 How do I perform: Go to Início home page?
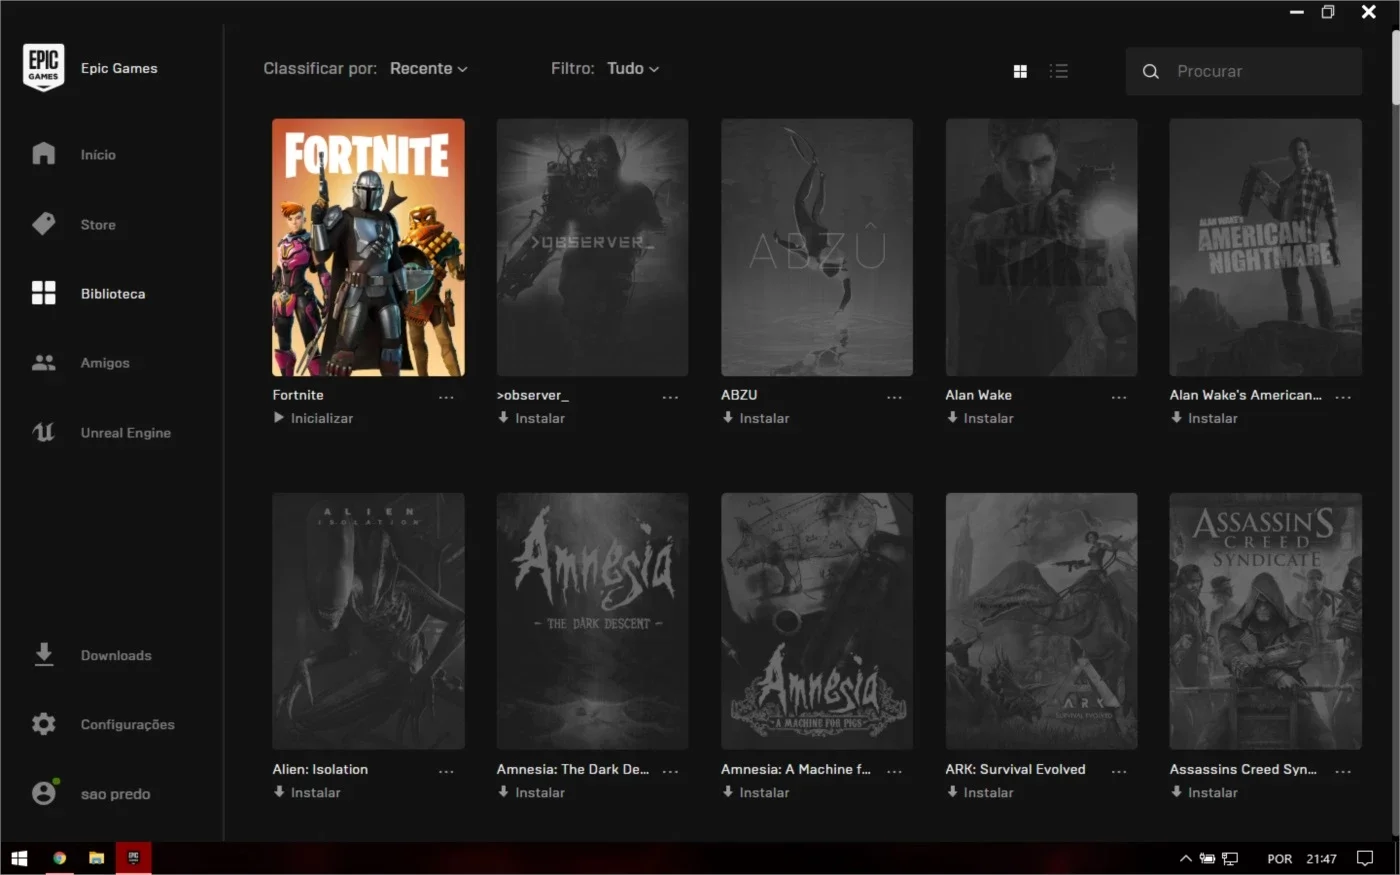click(75, 154)
